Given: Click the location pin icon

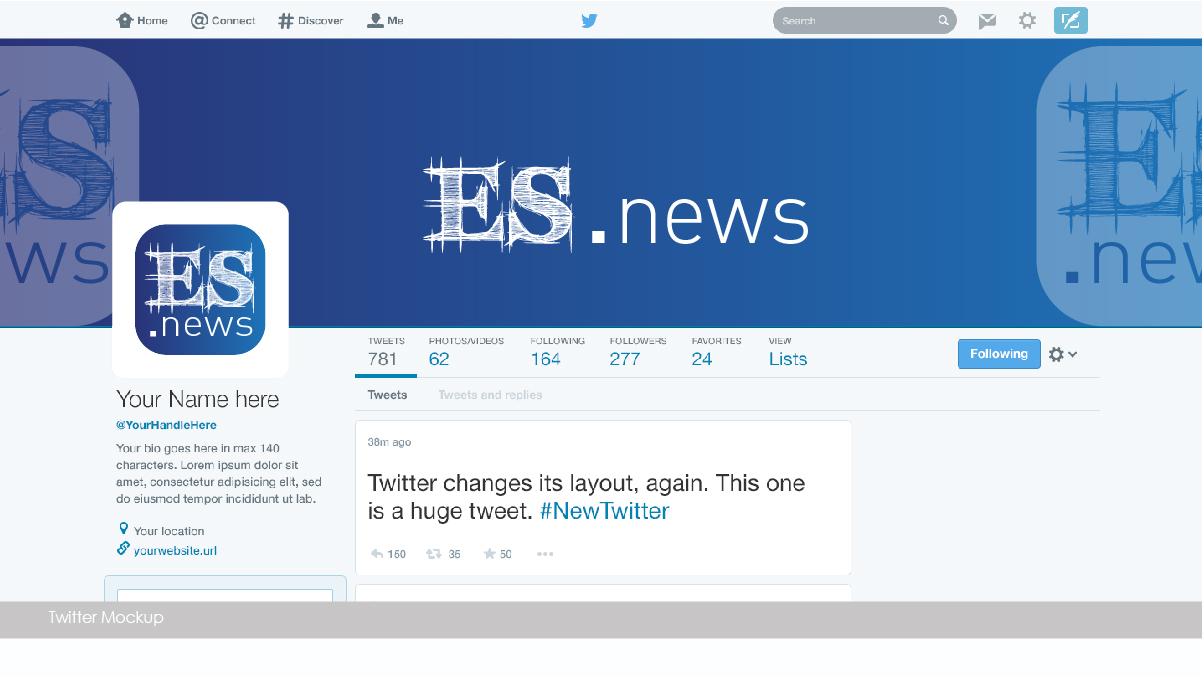Looking at the screenshot, I should point(123,529).
